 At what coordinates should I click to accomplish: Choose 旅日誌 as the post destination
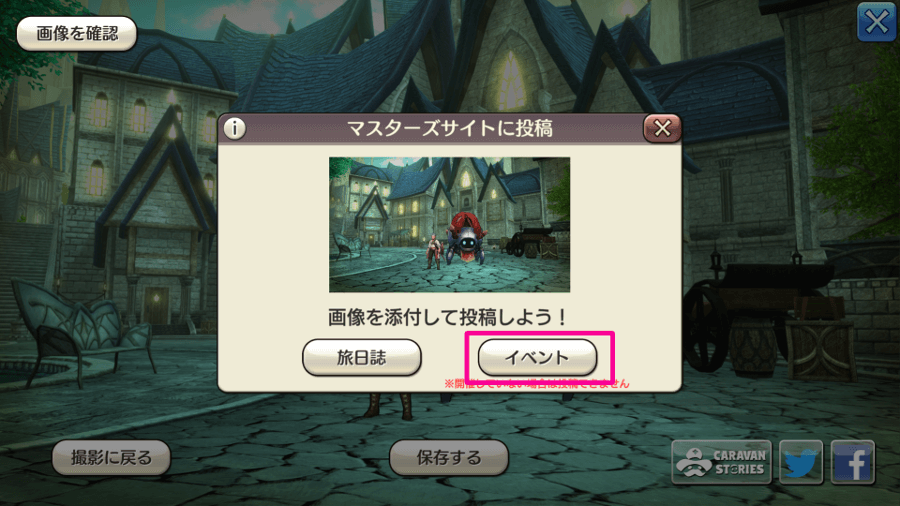point(362,357)
